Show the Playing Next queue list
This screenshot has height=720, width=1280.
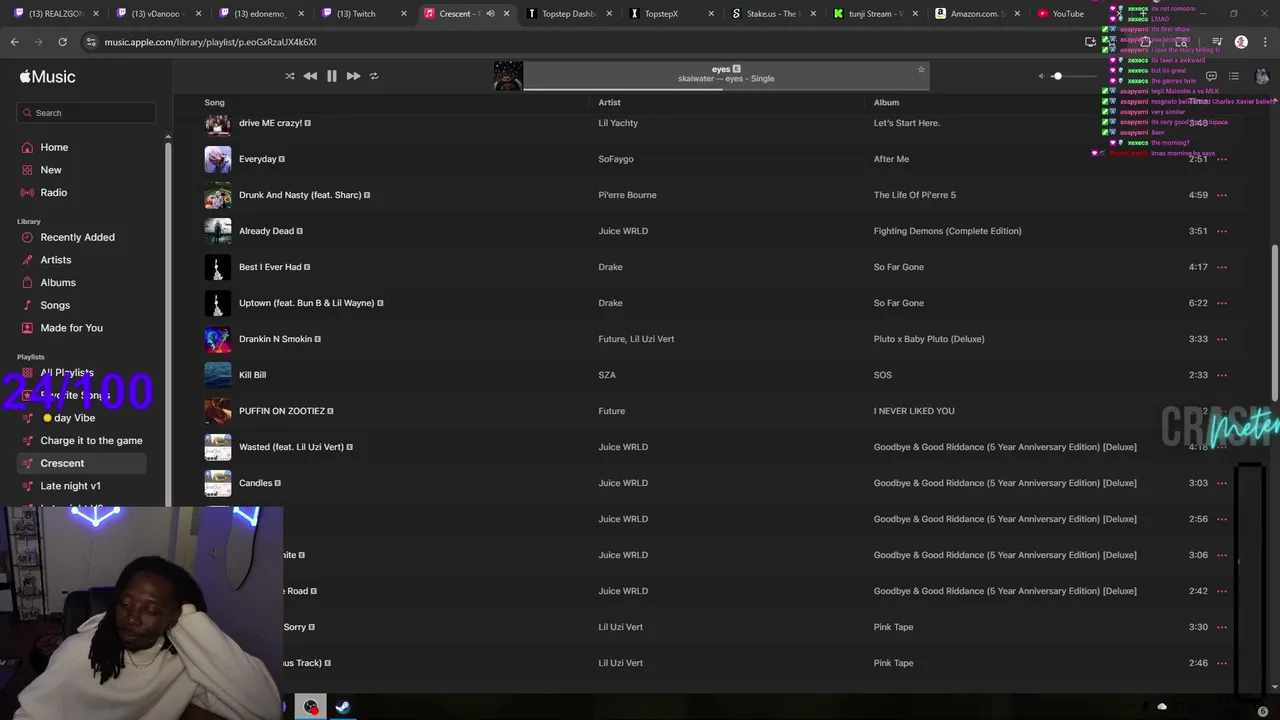1234,76
